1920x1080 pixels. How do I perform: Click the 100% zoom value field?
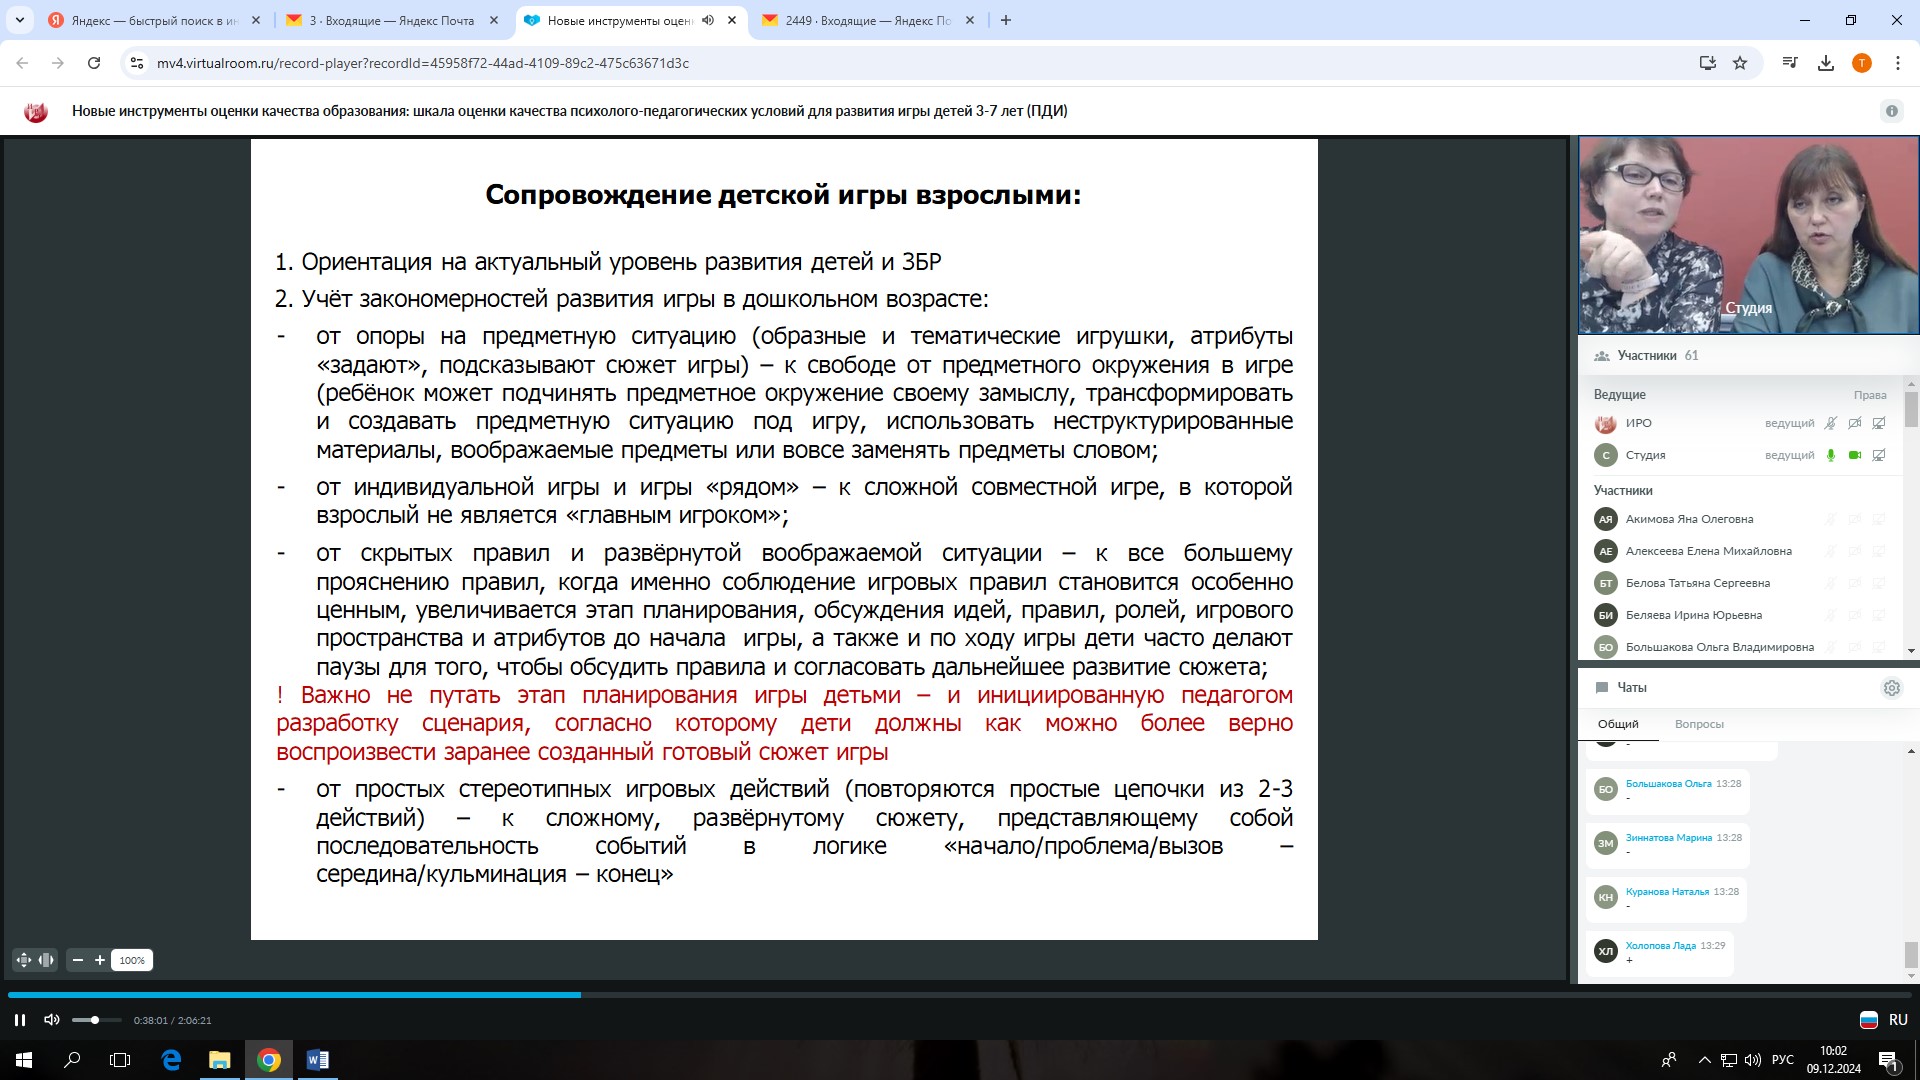[132, 960]
